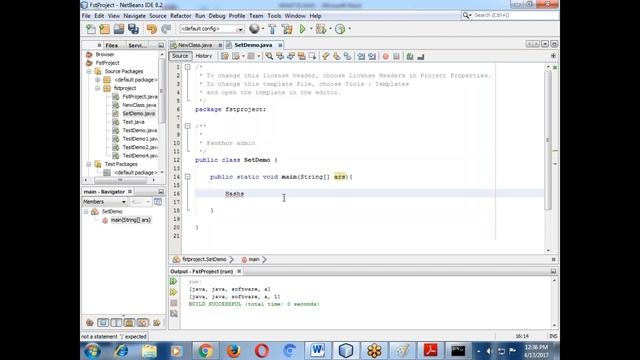Toggle Rectangular Selection in editor toolbar
This screenshot has height=360, width=640.
click(312, 56)
